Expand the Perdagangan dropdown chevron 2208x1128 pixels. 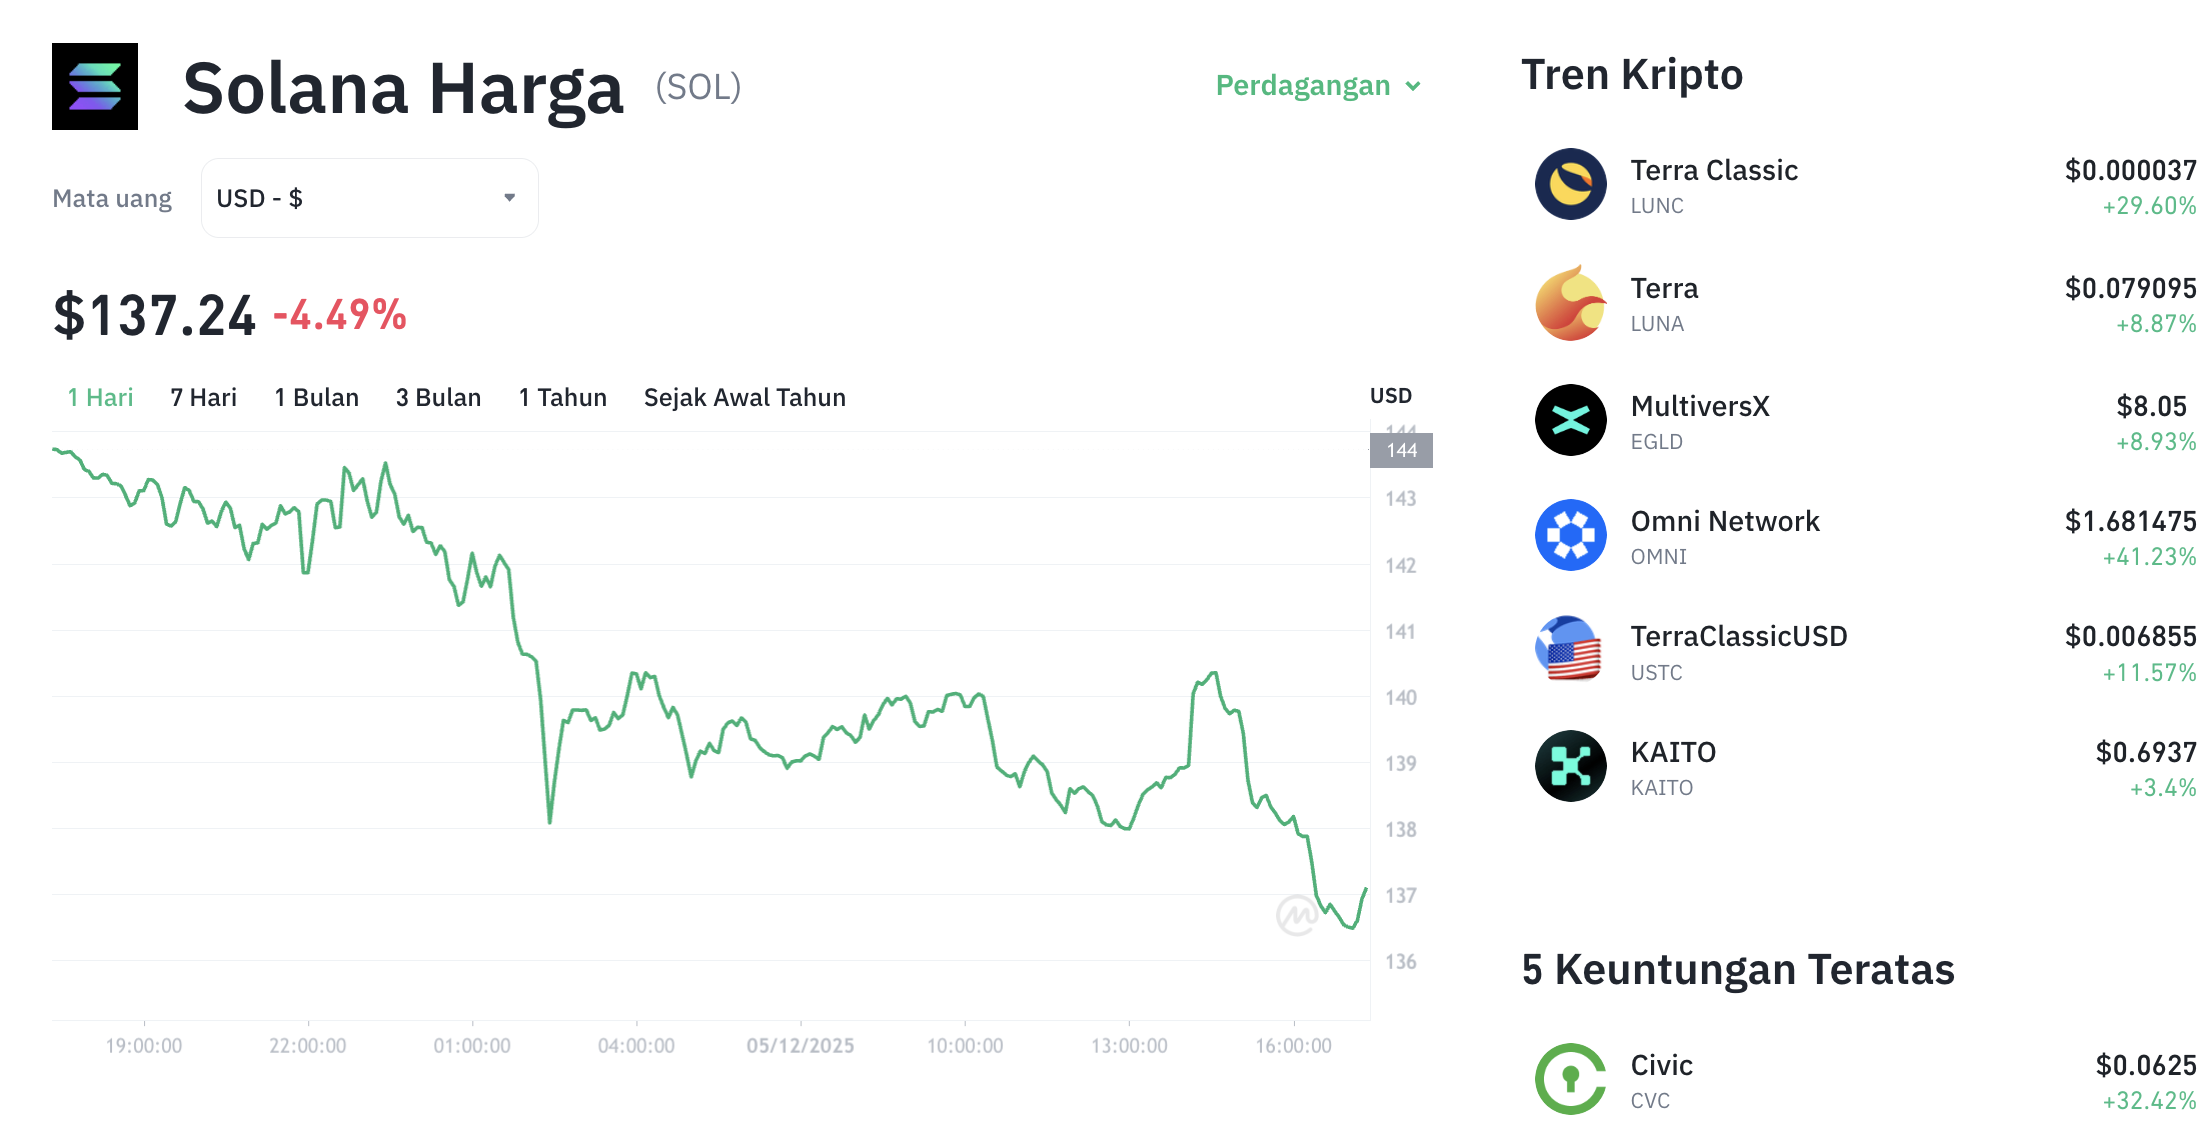click(1413, 86)
